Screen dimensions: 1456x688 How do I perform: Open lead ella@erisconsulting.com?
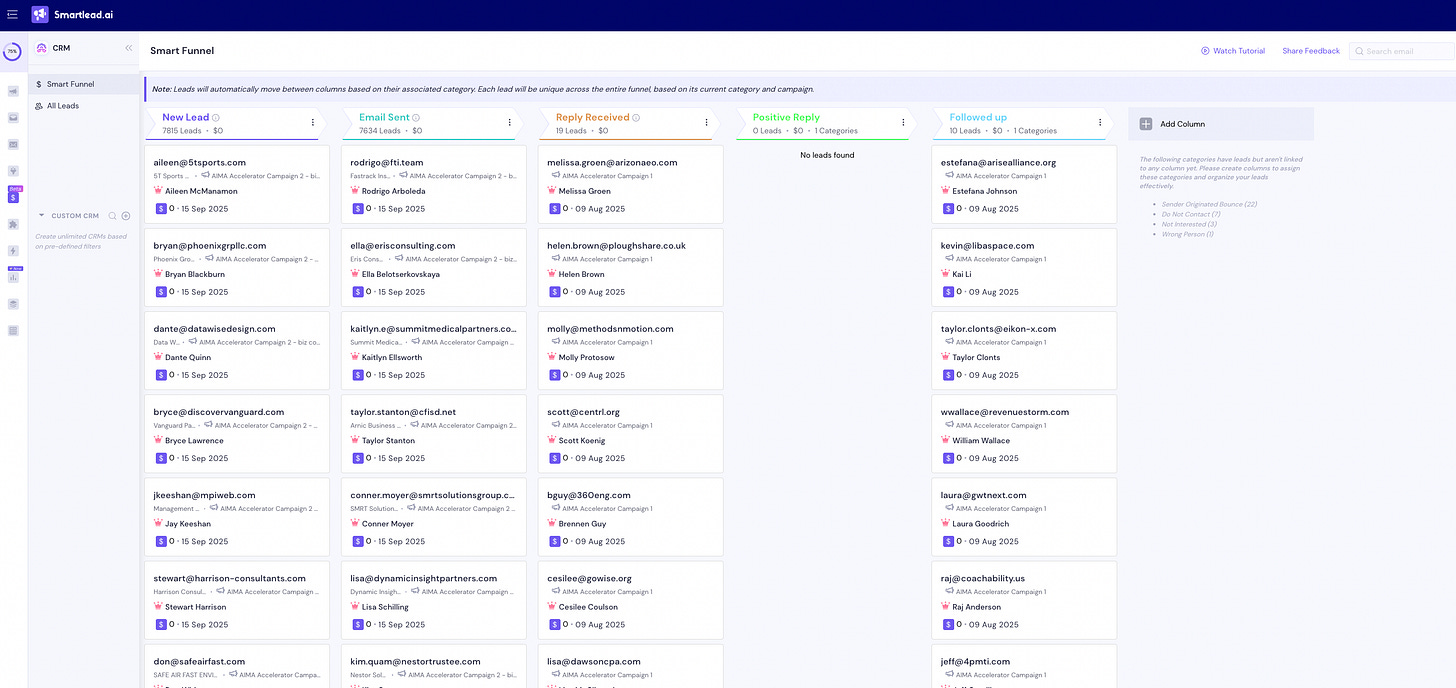click(434, 267)
